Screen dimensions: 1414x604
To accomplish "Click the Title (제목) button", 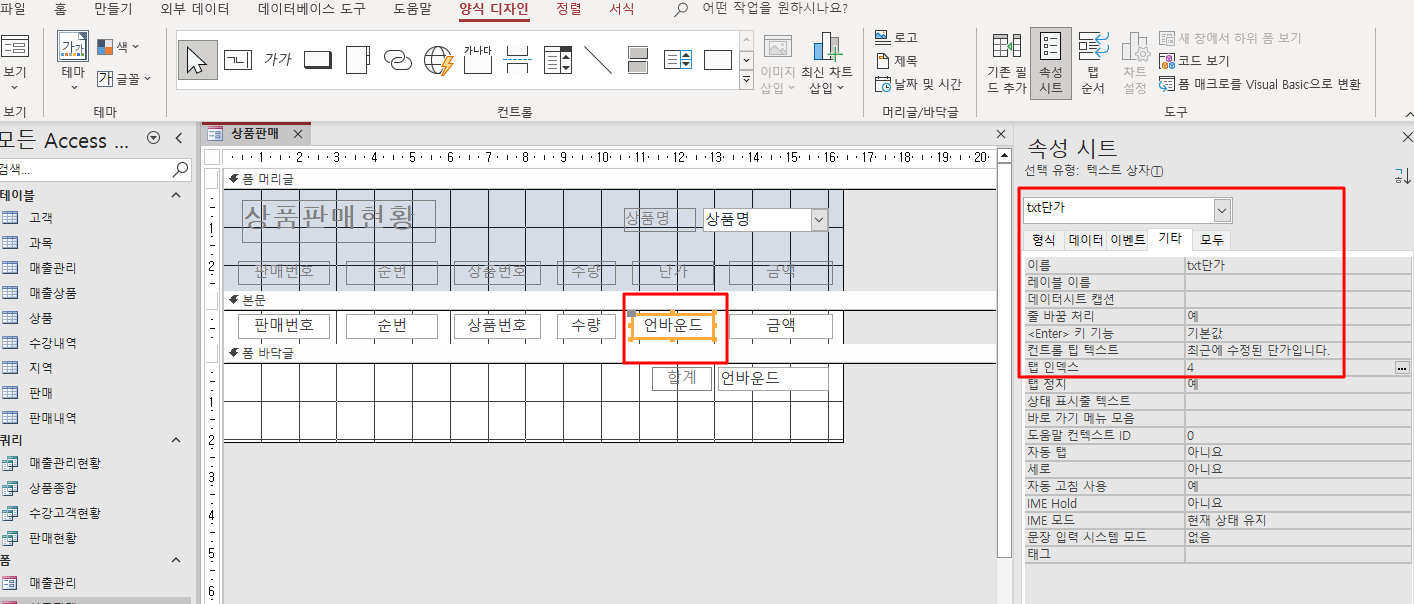I will [896, 61].
